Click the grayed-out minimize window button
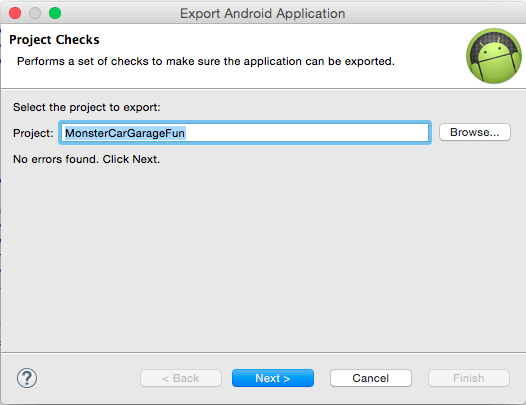 pyautogui.click(x=35, y=13)
